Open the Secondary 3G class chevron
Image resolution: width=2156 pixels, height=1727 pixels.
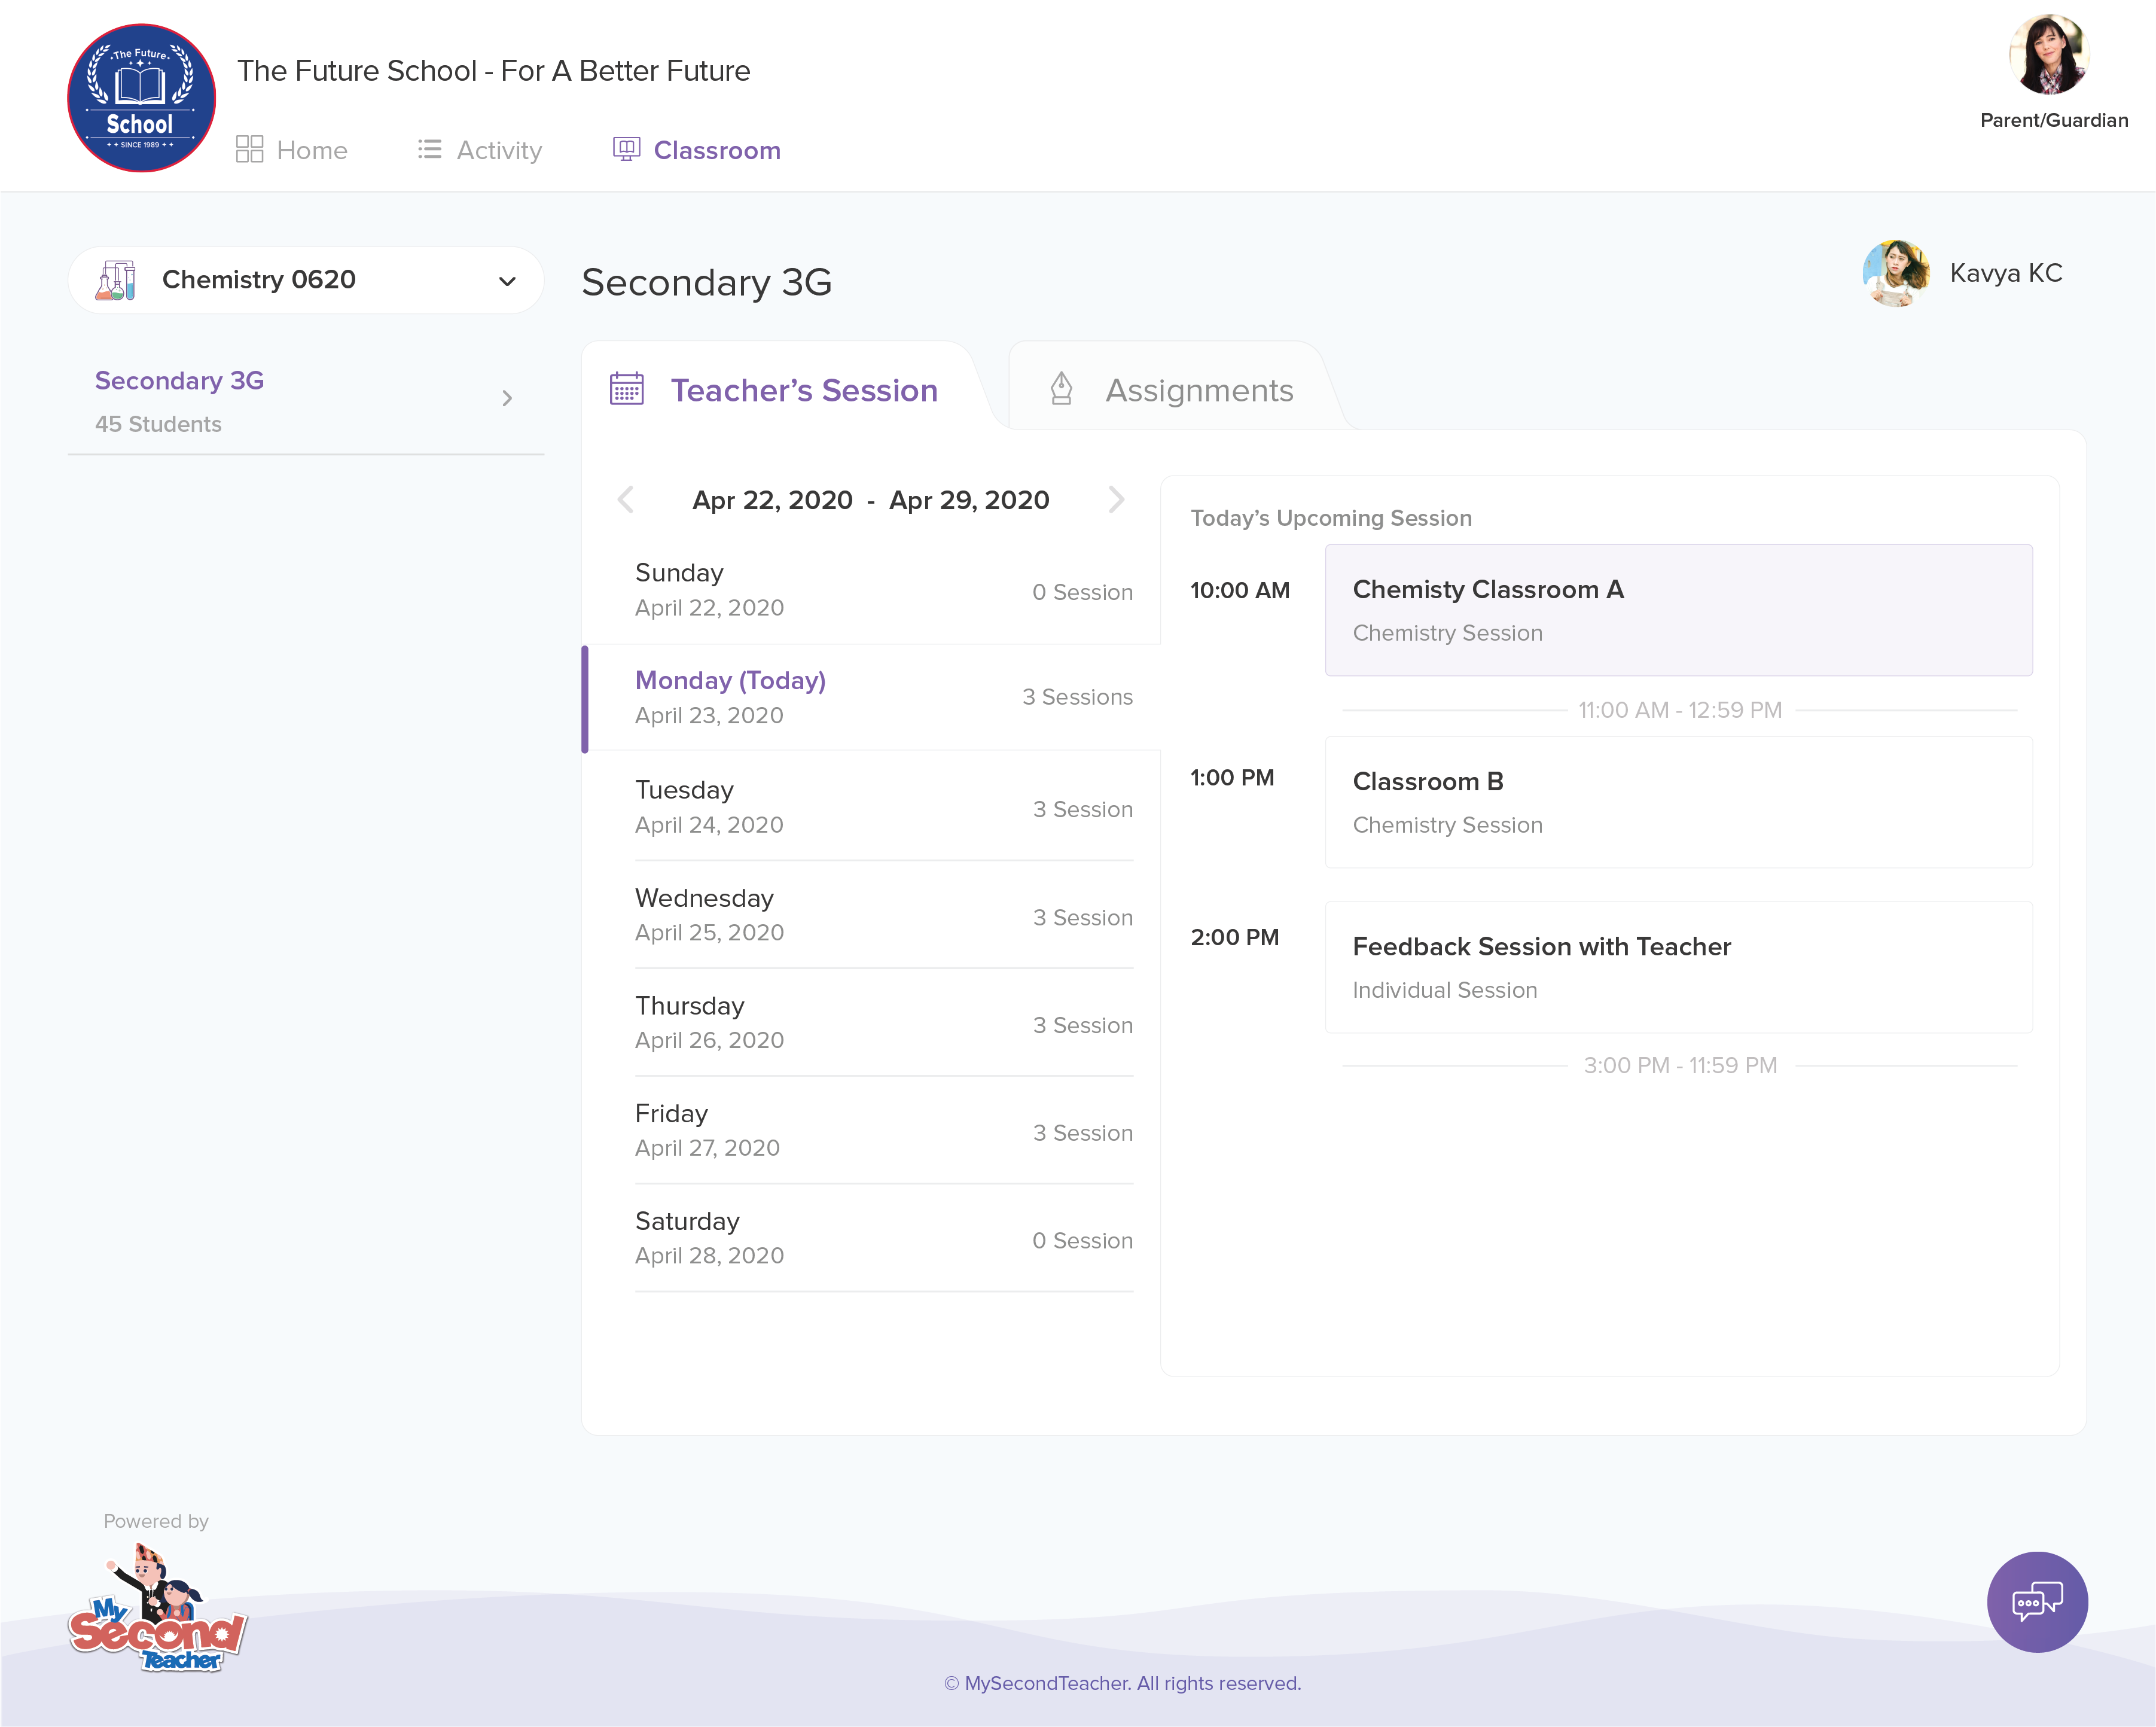(x=507, y=398)
